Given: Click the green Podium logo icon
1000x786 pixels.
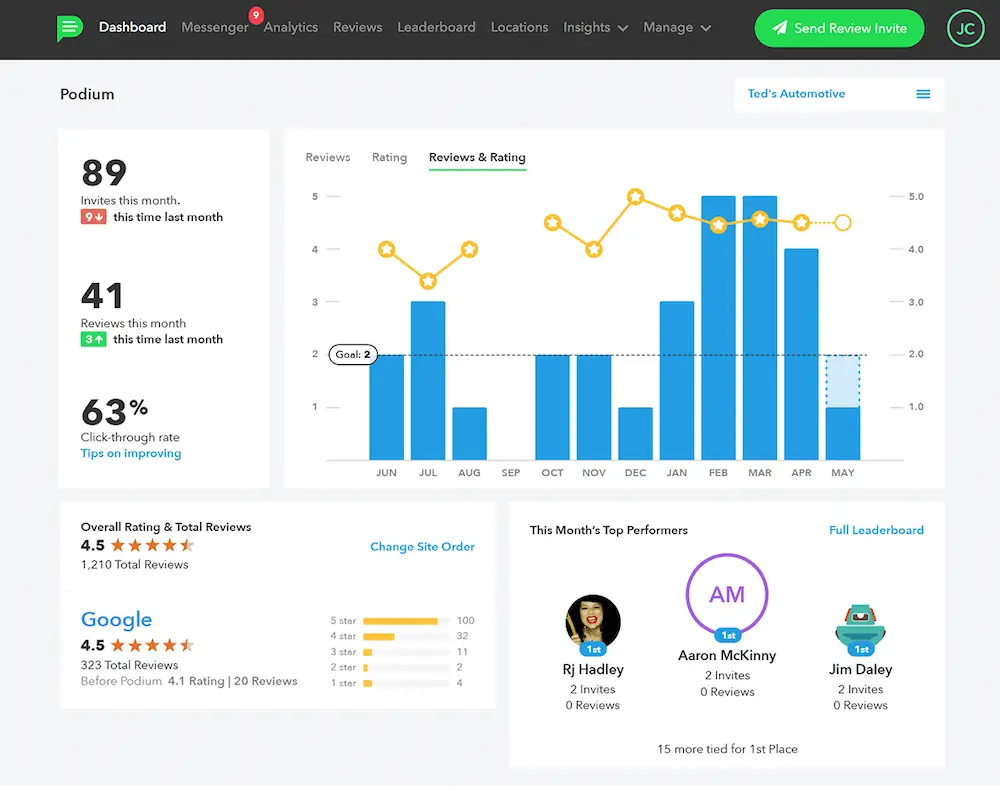Looking at the screenshot, I should (70, 28).
